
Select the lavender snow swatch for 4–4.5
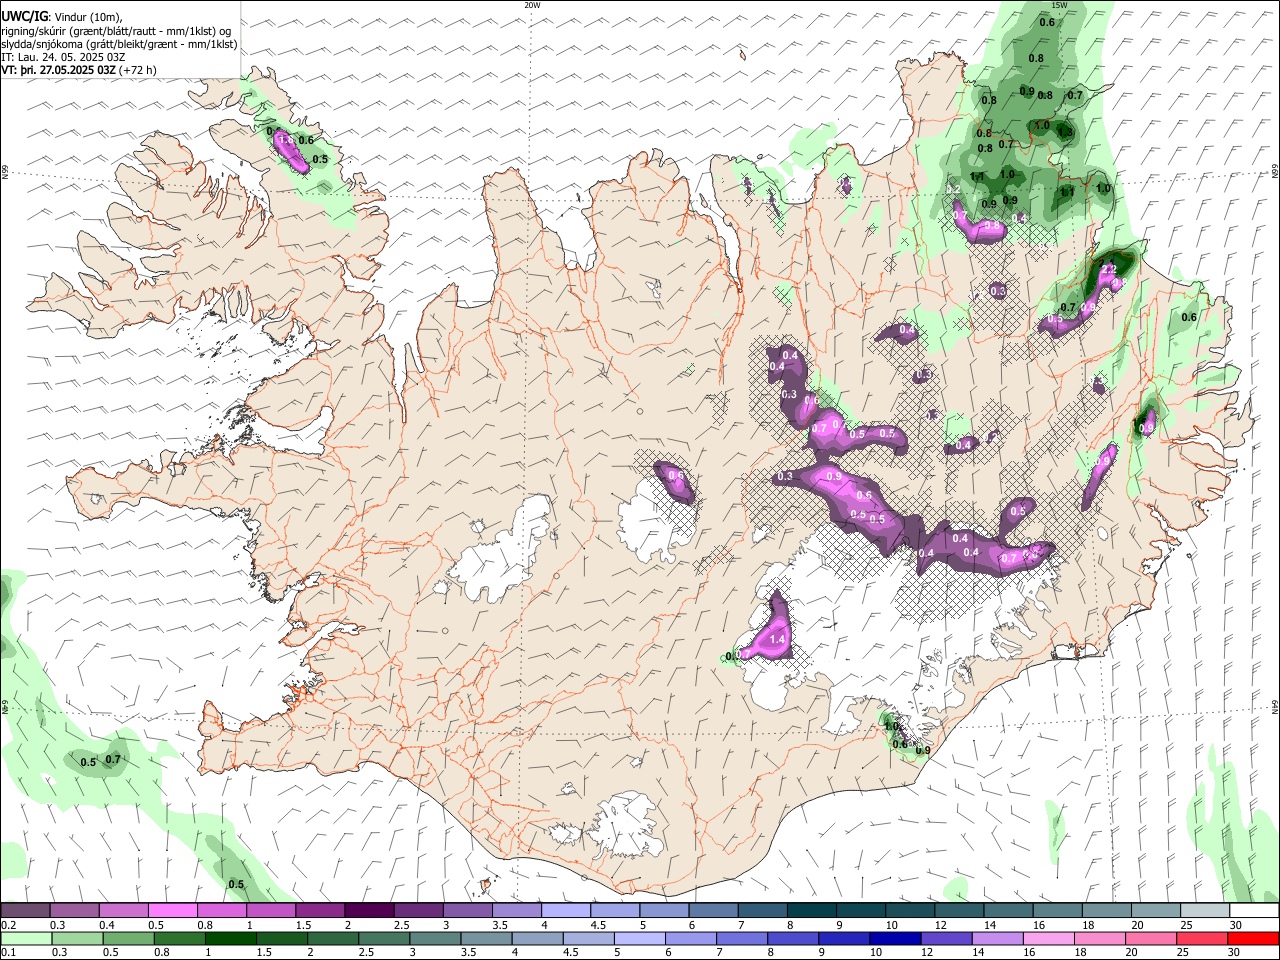[x=565, y=911]
